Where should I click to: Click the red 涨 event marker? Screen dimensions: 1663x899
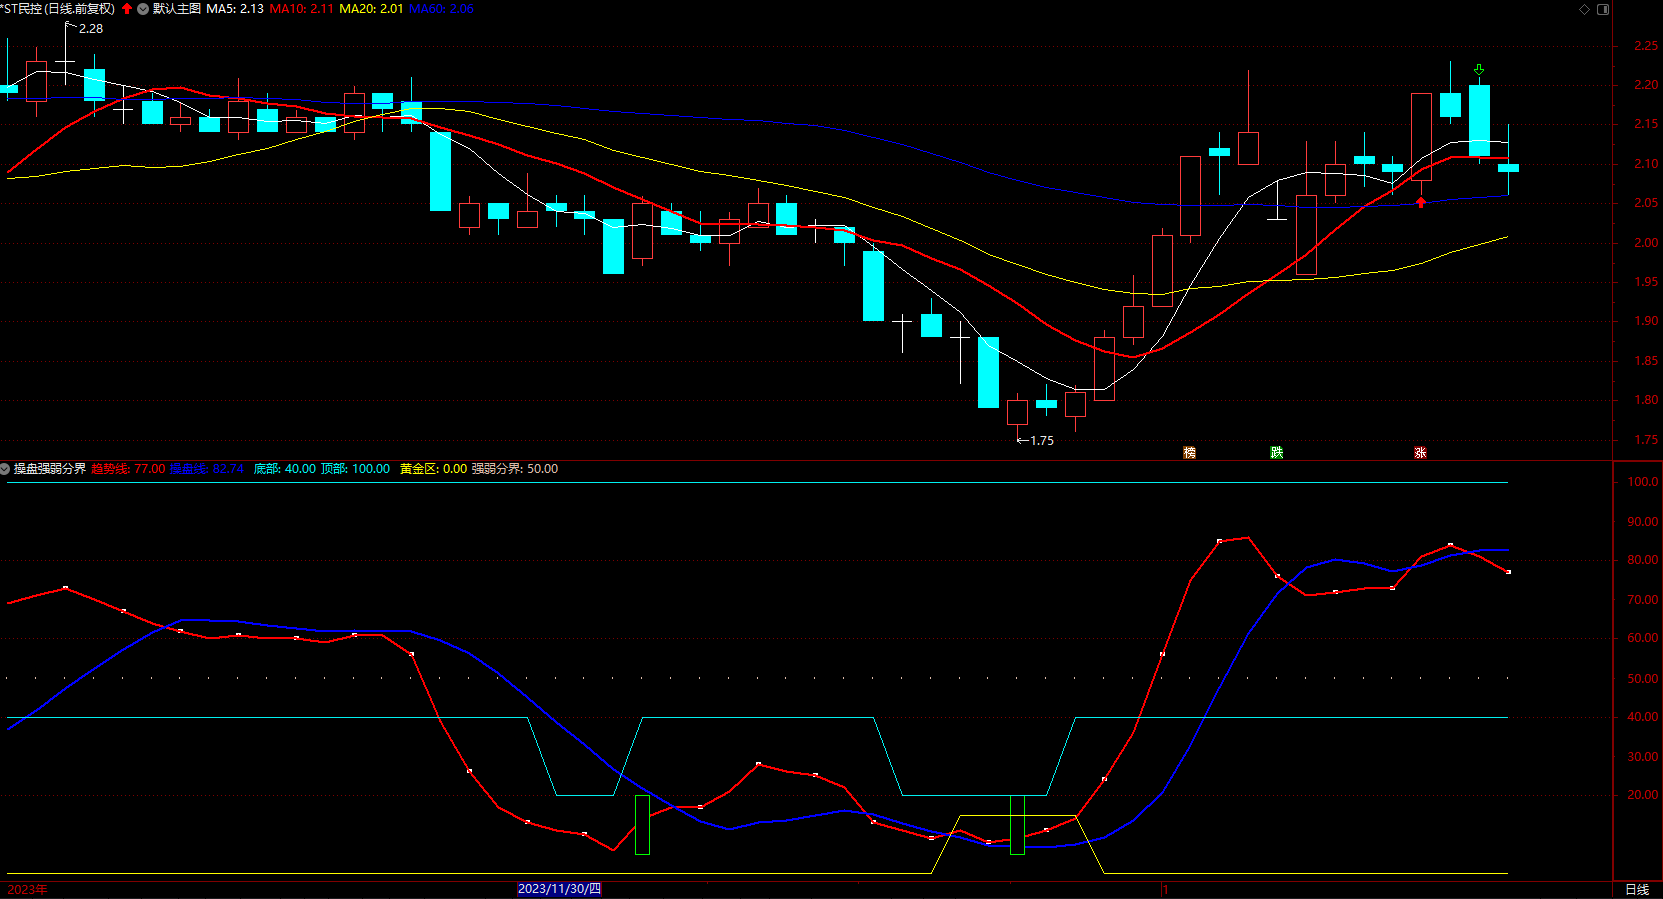point(1420,453)
